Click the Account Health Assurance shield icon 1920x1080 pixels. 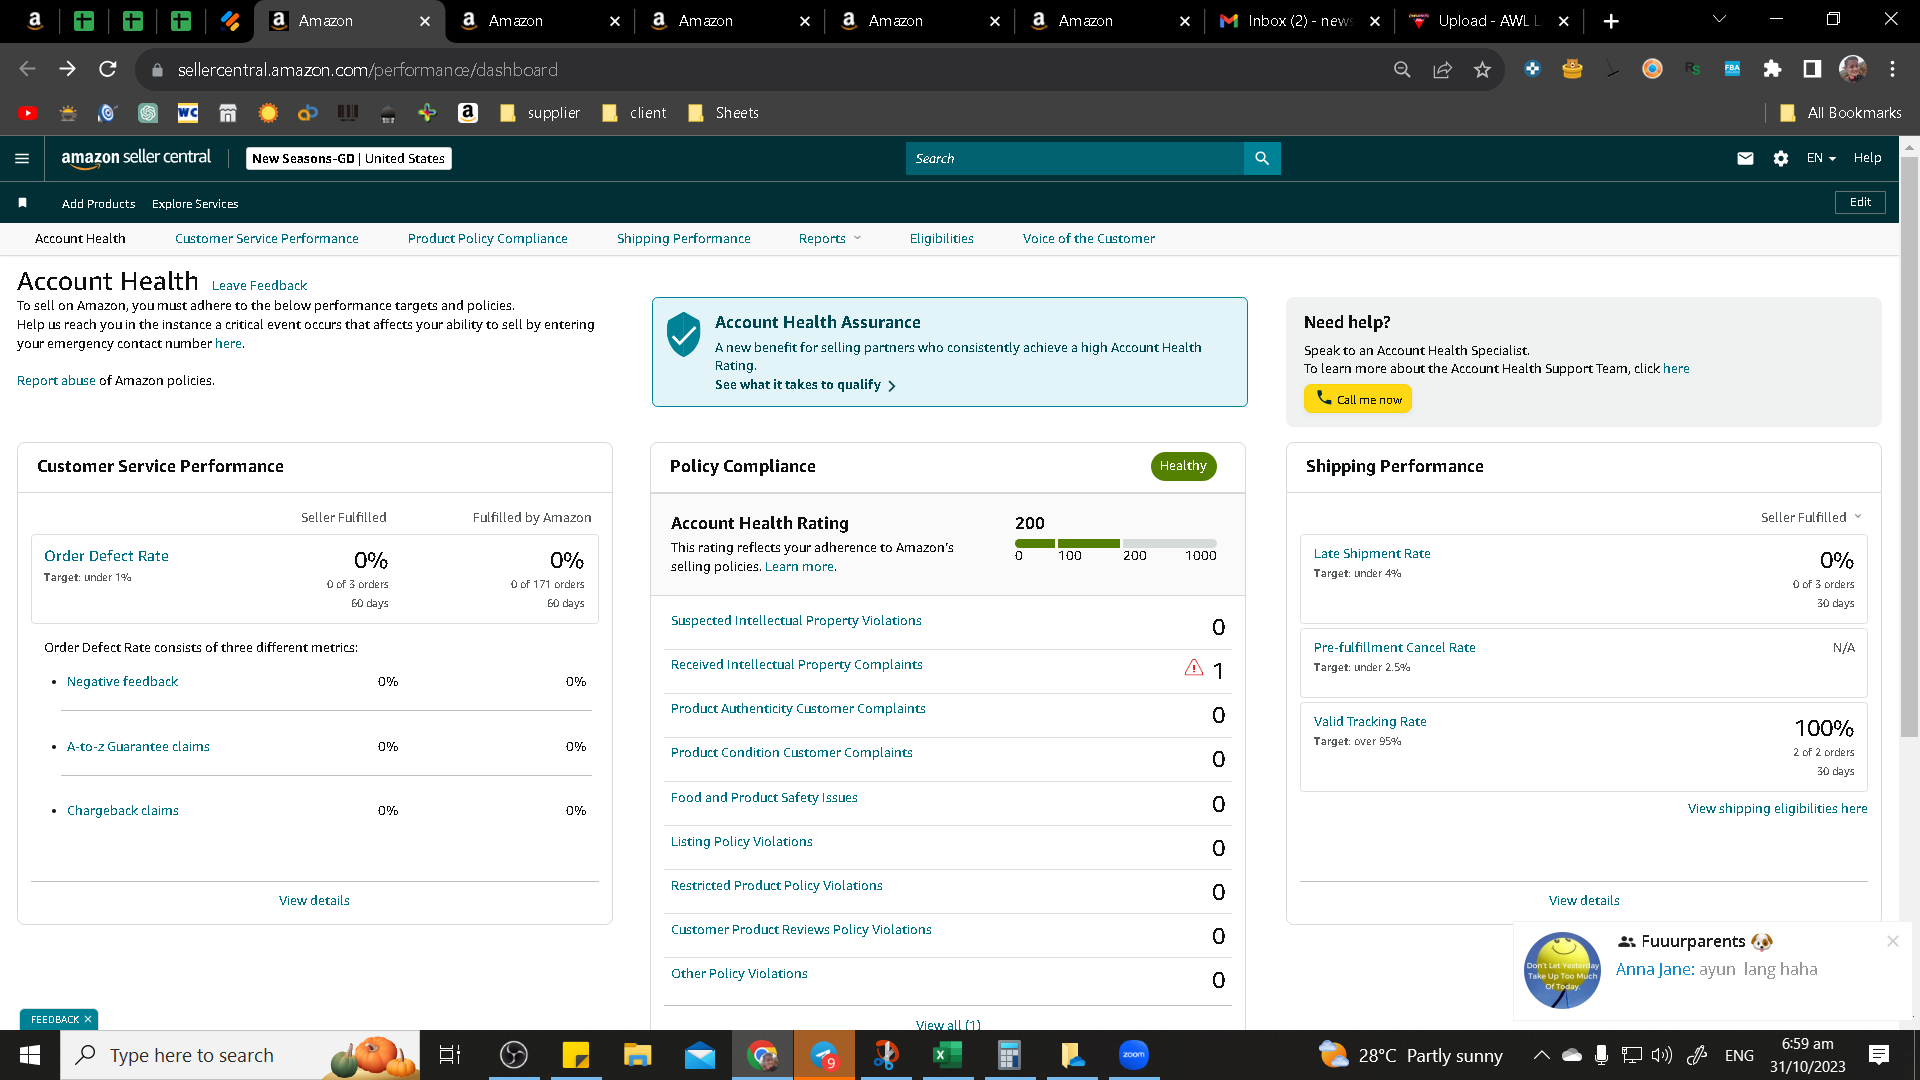(684, 334)
